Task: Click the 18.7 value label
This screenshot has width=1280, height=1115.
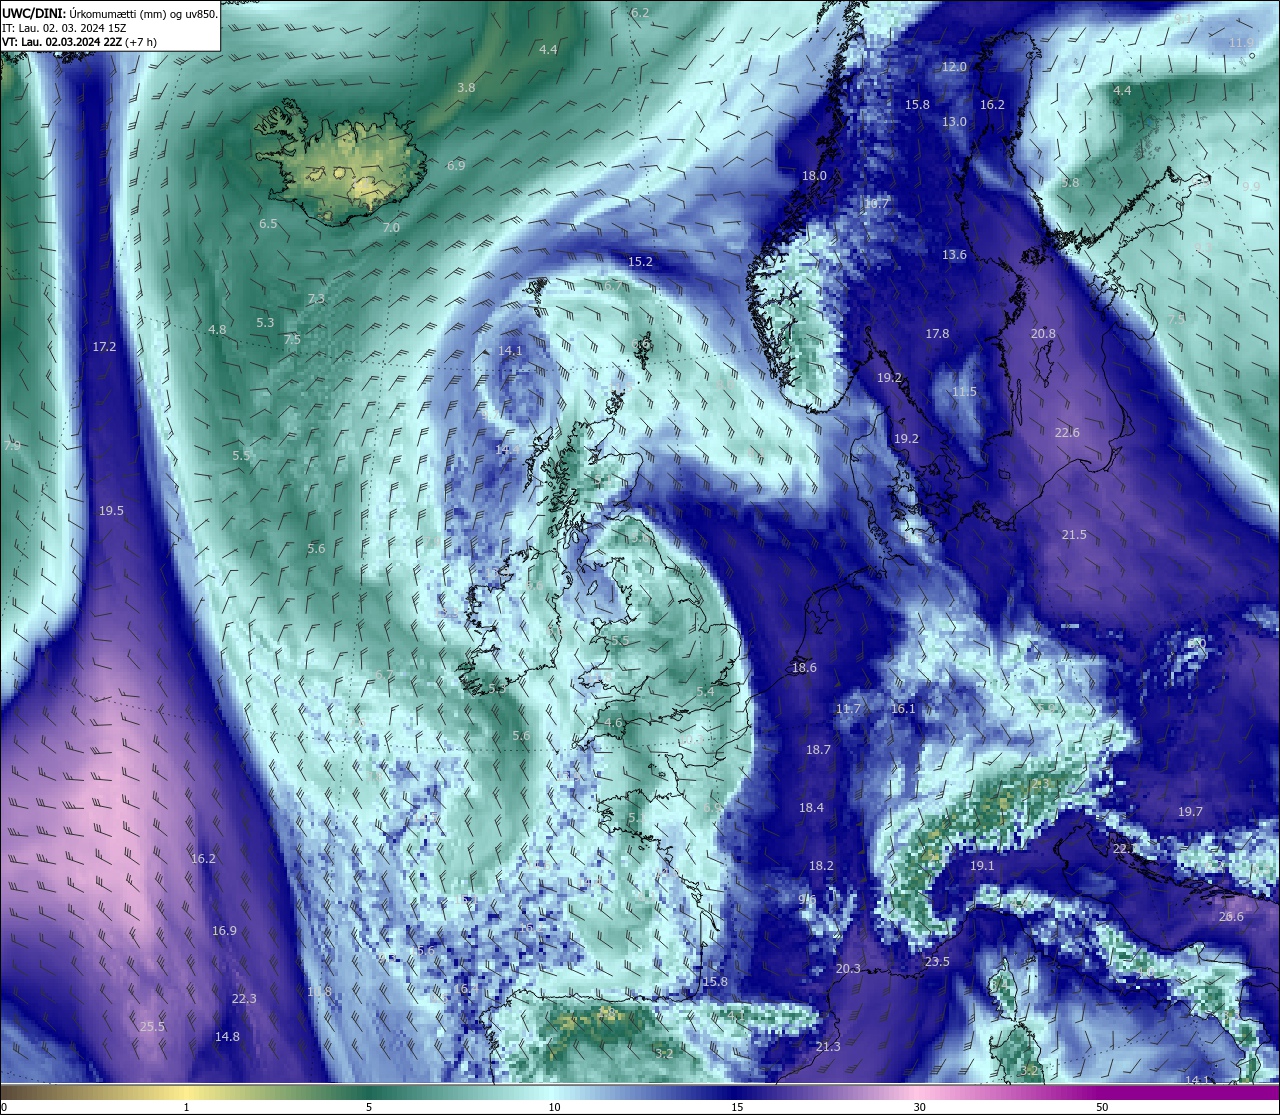Action: click(818, 750)
